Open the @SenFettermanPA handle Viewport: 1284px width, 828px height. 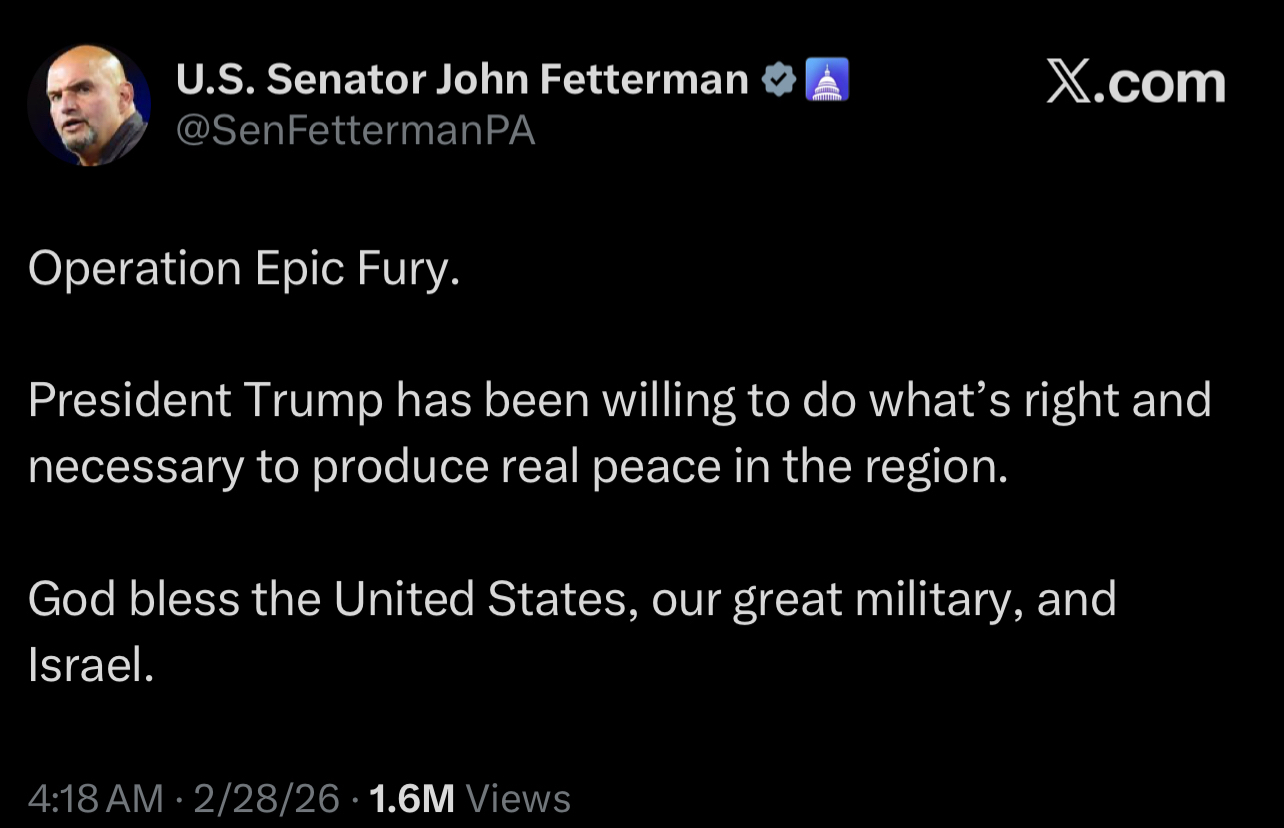point(356,130)
